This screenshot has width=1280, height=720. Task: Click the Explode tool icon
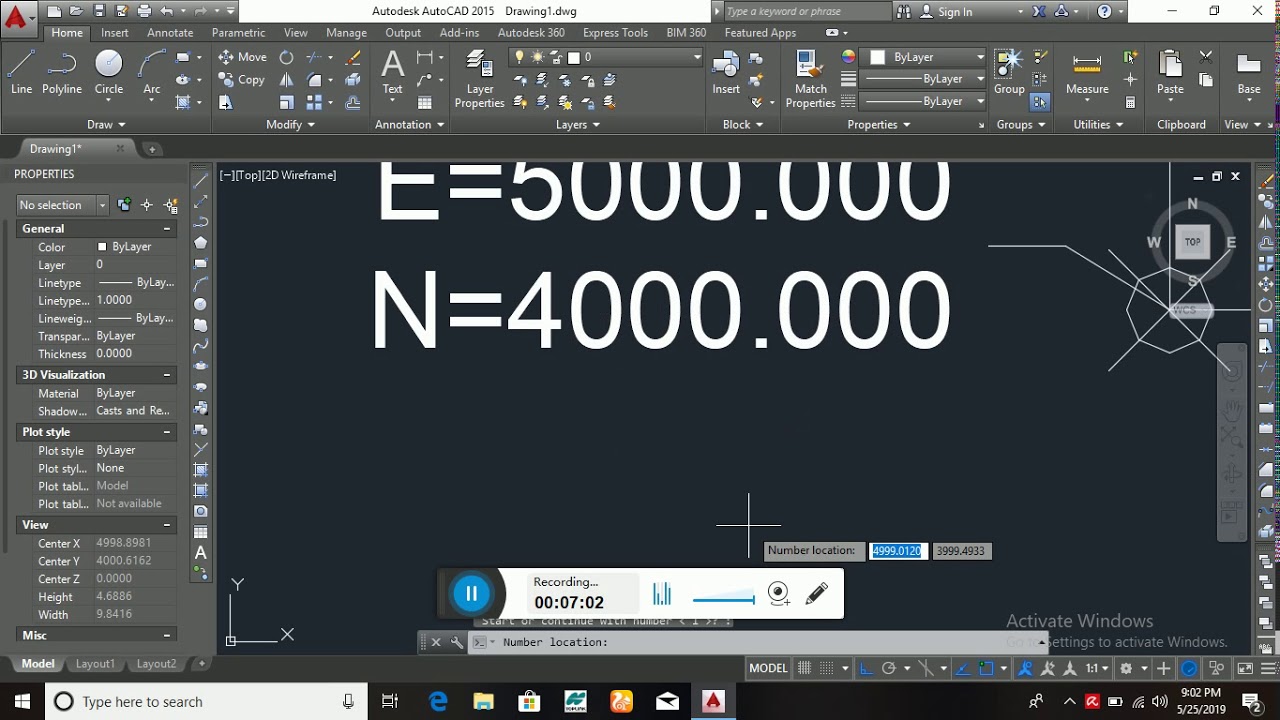tap(352, 80)
